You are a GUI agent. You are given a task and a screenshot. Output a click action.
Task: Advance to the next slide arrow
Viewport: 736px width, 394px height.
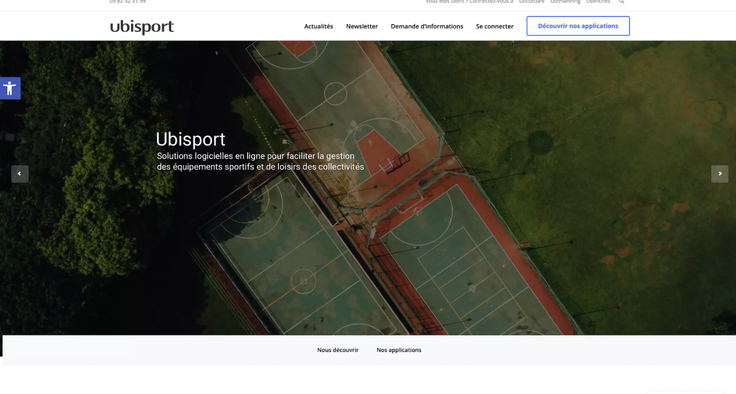[720, 174]
